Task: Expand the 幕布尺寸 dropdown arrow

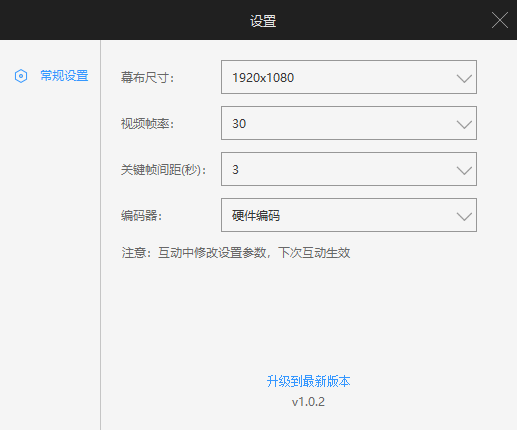Action: point(464,78)
